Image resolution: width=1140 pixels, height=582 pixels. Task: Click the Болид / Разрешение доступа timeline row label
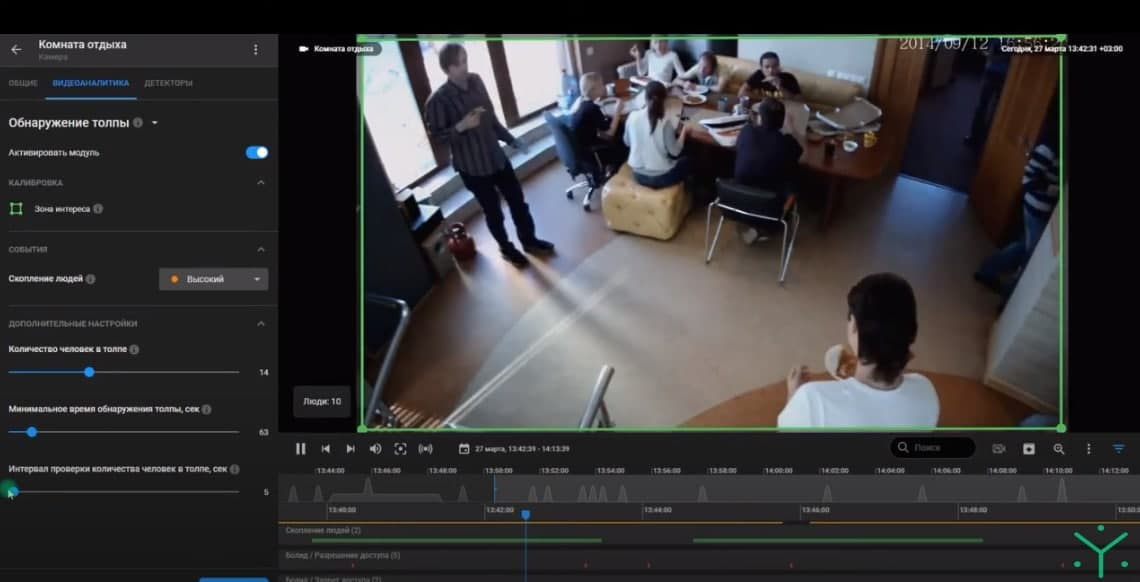(x=342, y=556)
